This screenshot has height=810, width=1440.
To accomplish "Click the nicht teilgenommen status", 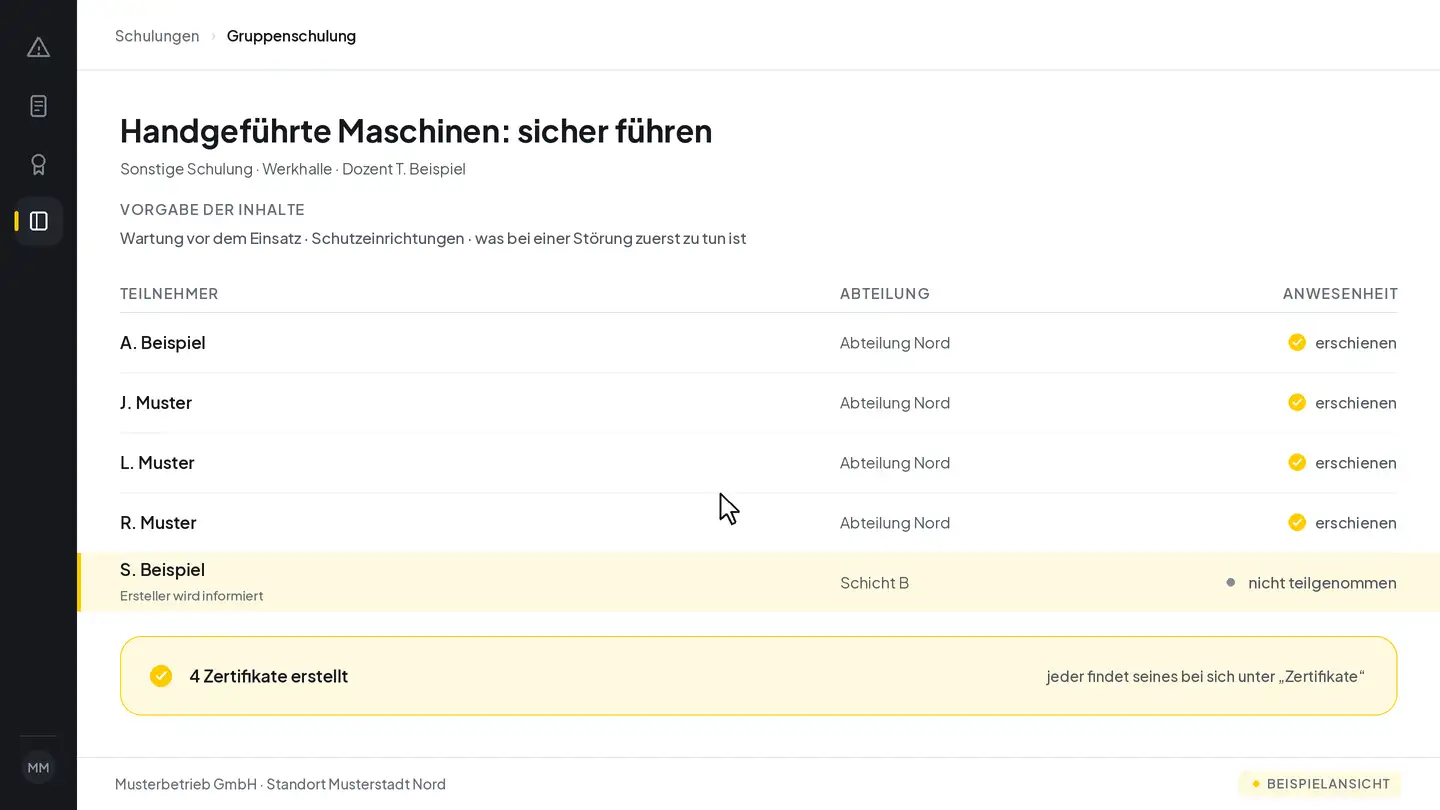I will point(1322,583).
